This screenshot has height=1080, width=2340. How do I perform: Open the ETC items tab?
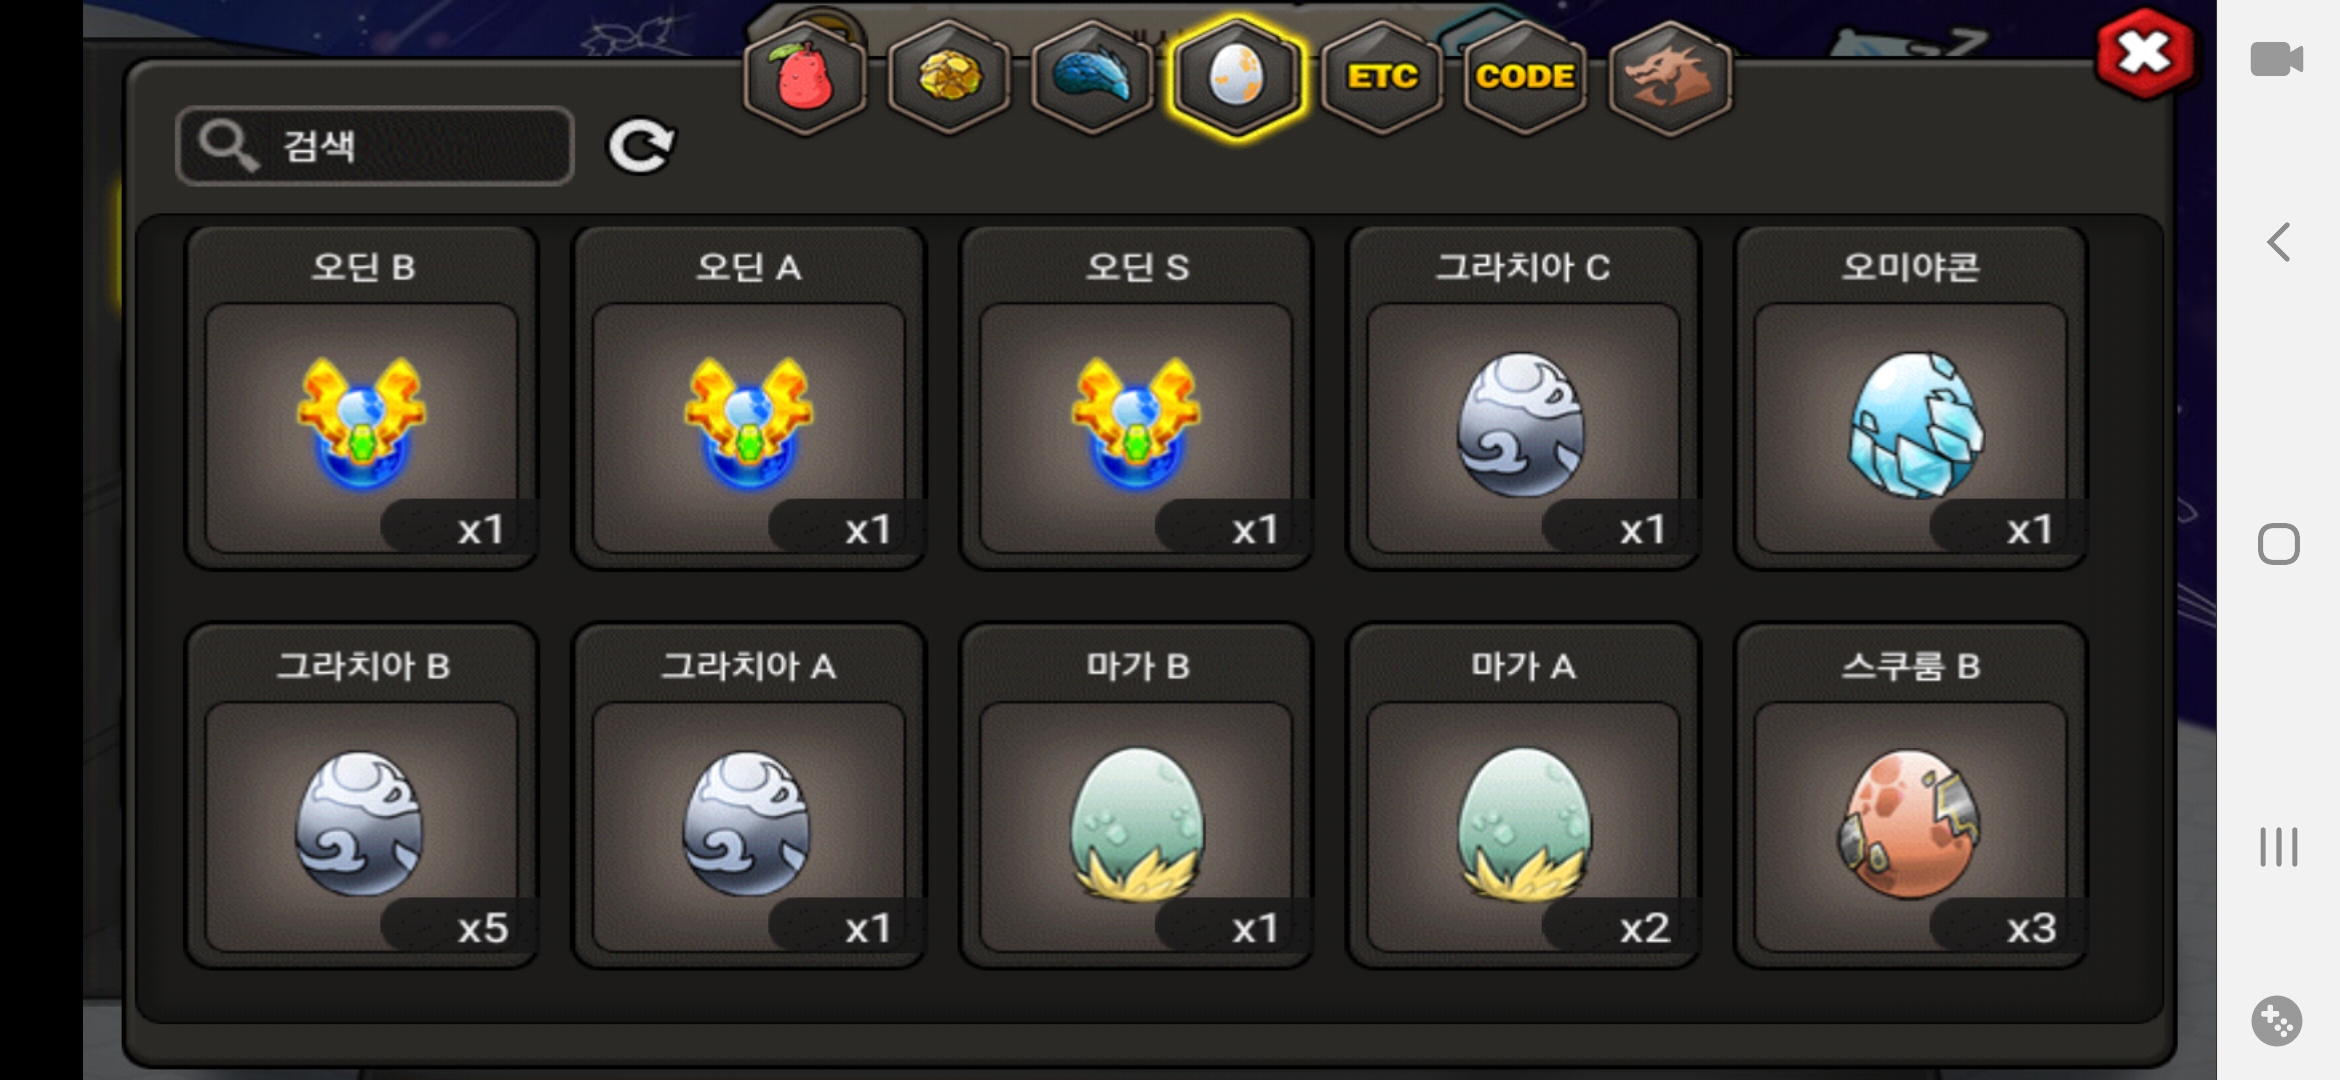tap(1382, 77)
